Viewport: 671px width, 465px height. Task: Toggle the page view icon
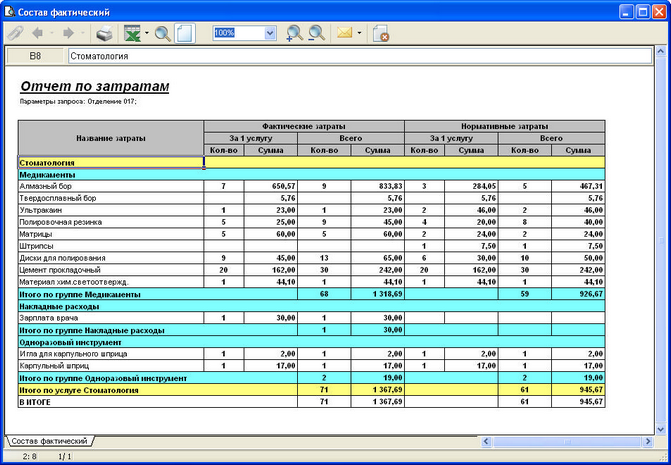click(x=185, y=33)
